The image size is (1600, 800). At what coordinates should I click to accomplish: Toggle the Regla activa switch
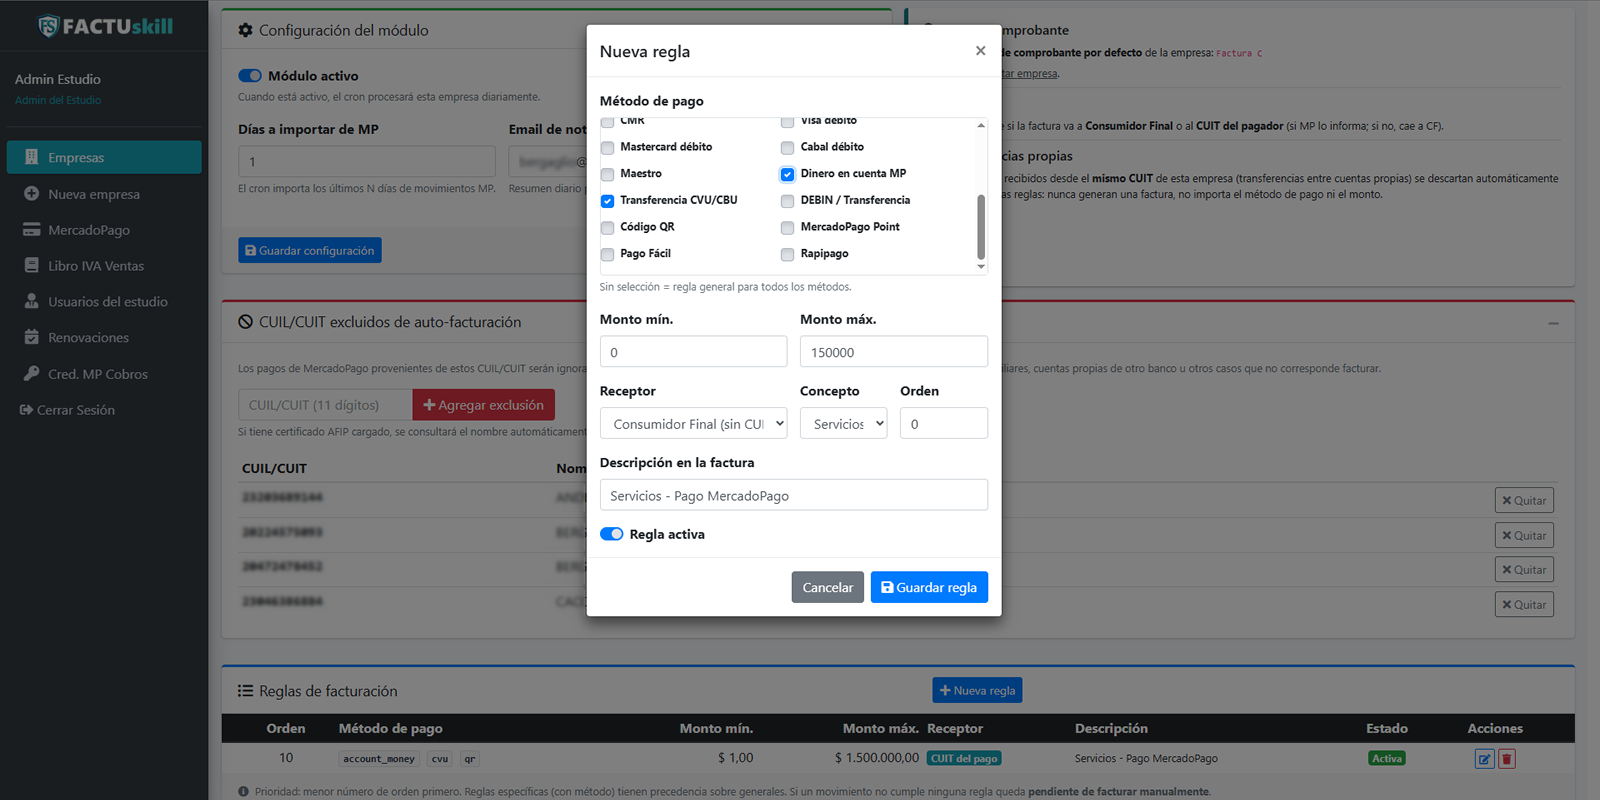(612, 534)
